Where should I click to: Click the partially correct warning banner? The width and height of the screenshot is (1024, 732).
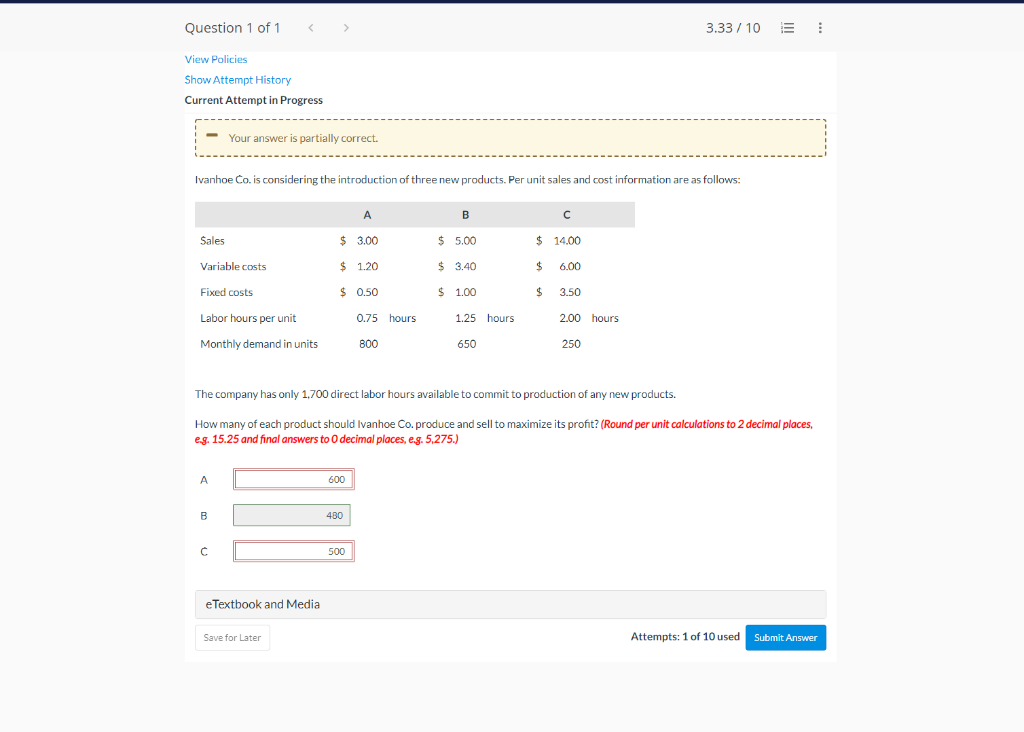coord(510,137)
